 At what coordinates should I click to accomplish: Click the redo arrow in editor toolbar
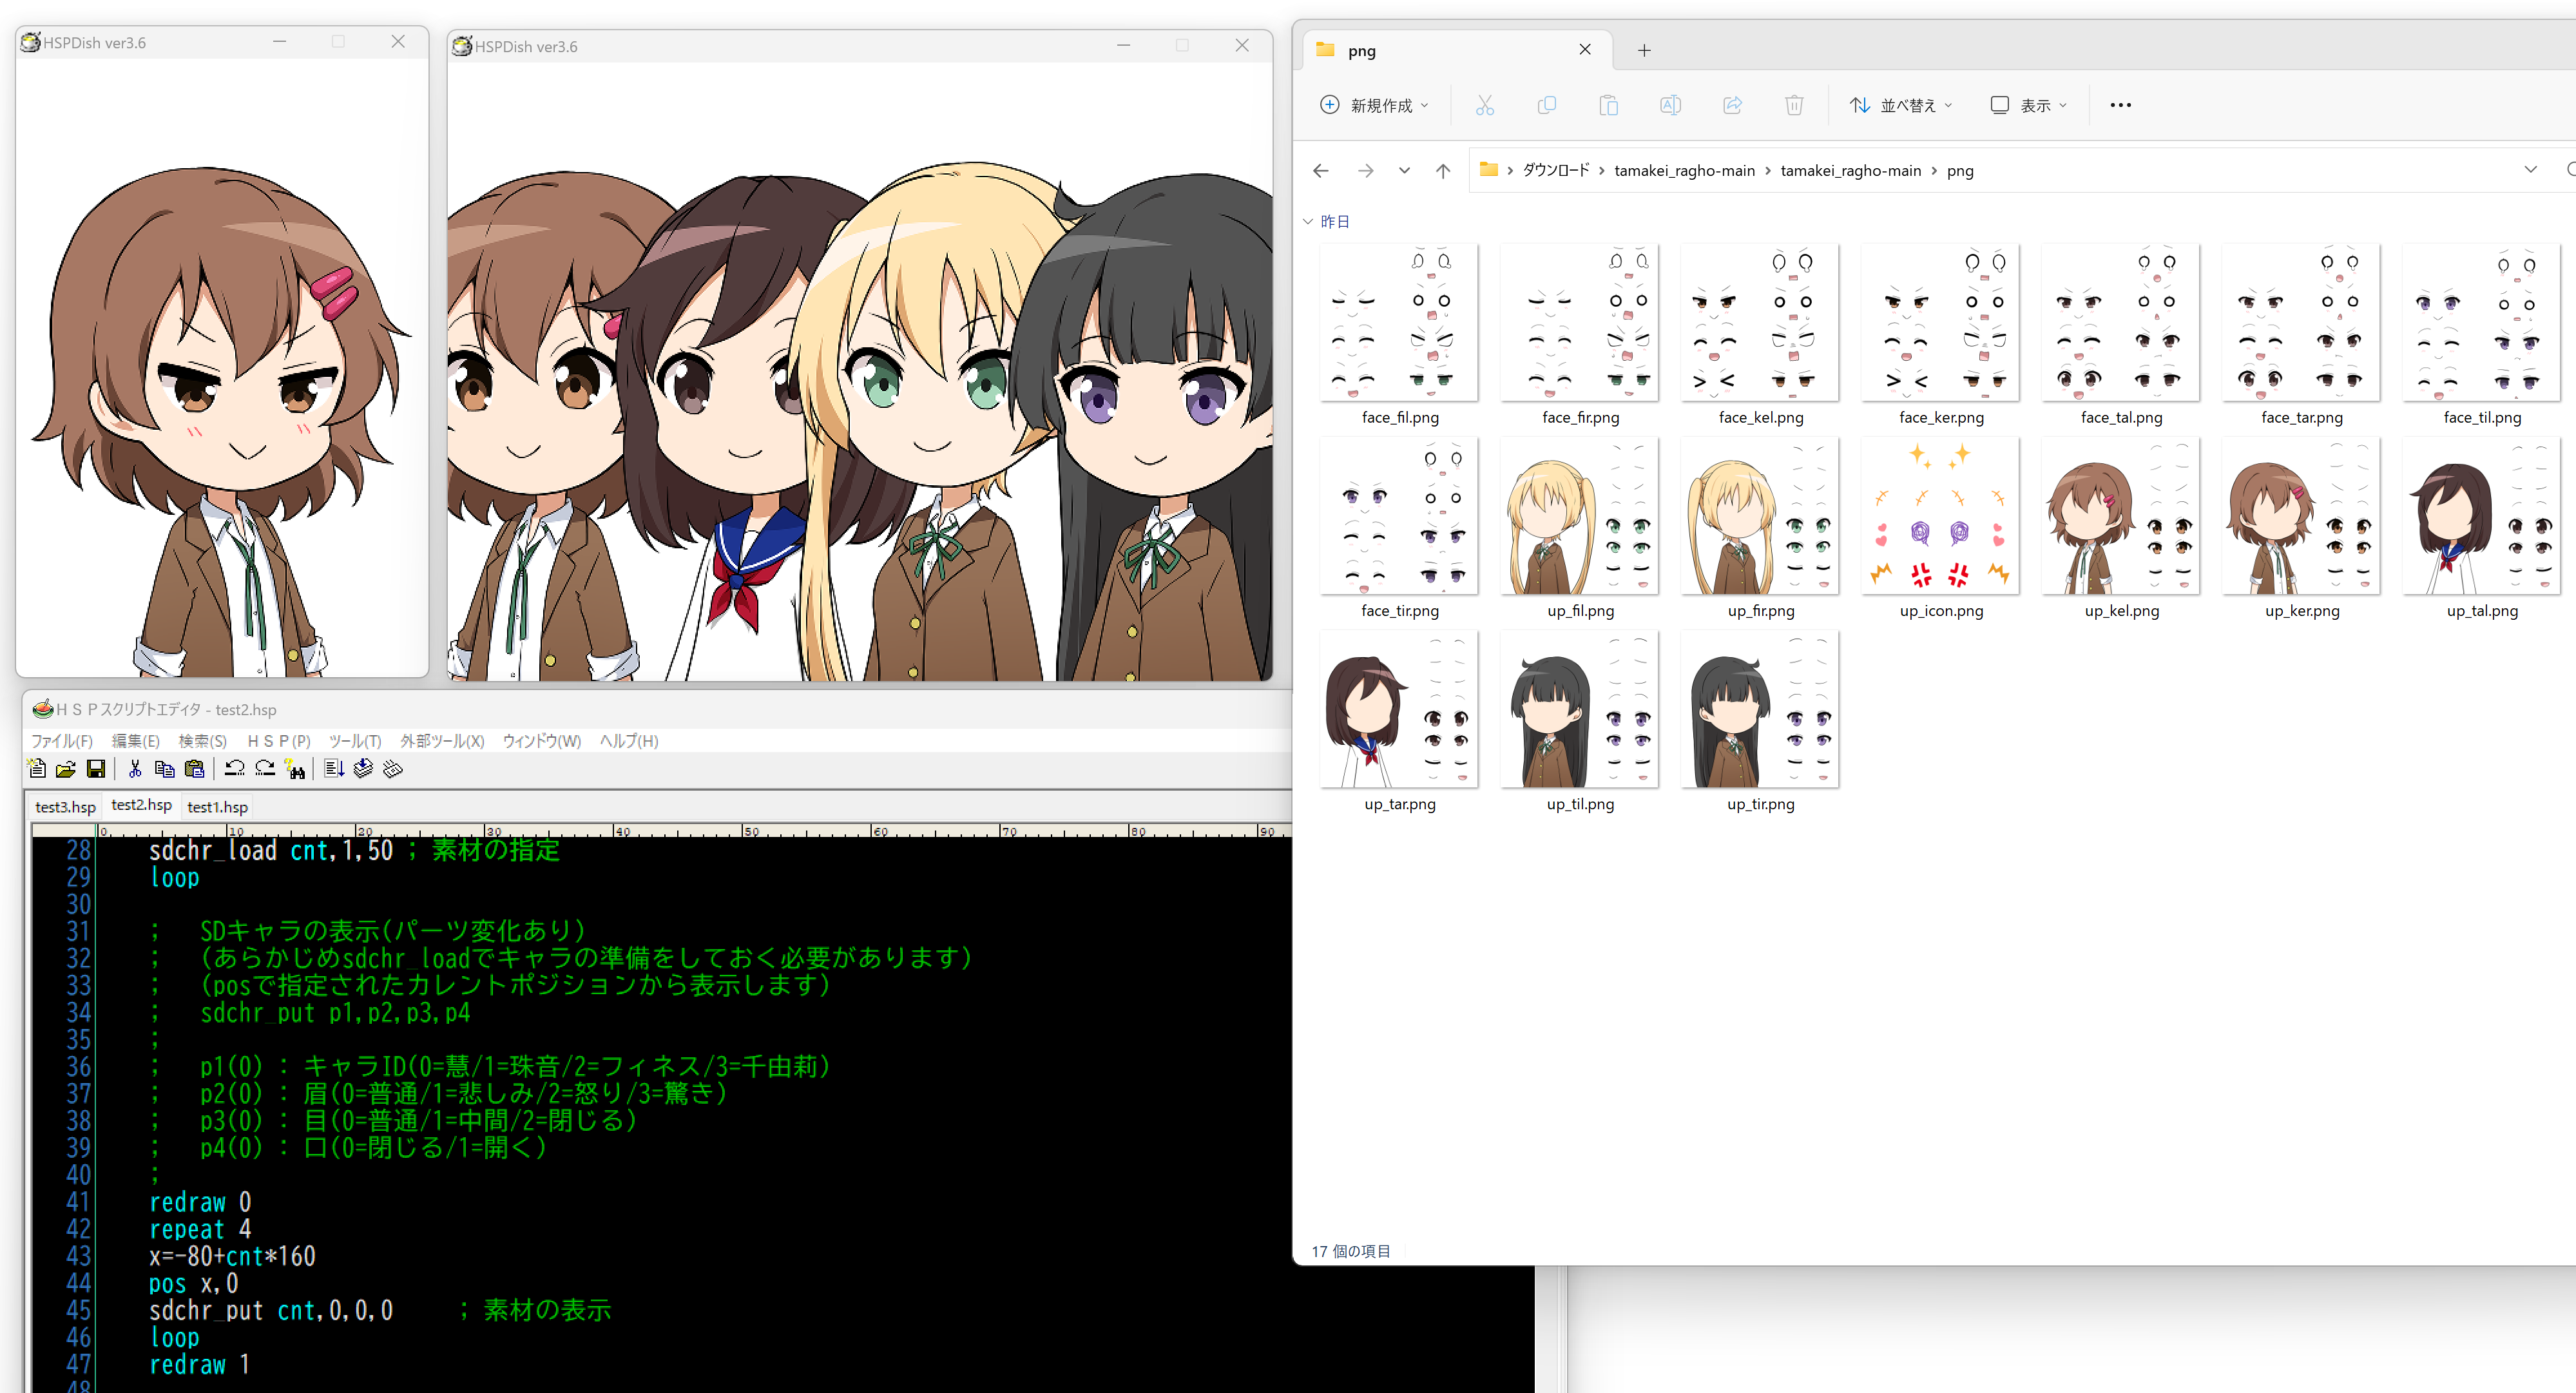click(265, 769)
